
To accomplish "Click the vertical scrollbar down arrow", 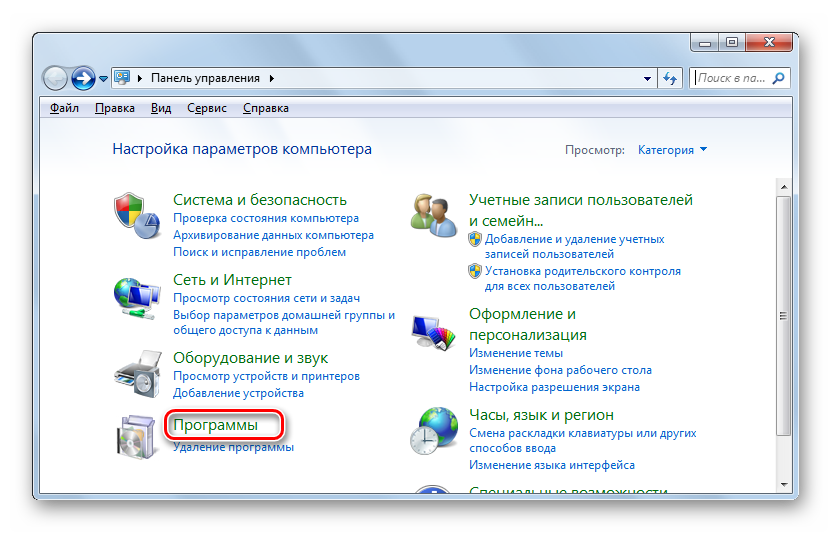I will [784, 485].
